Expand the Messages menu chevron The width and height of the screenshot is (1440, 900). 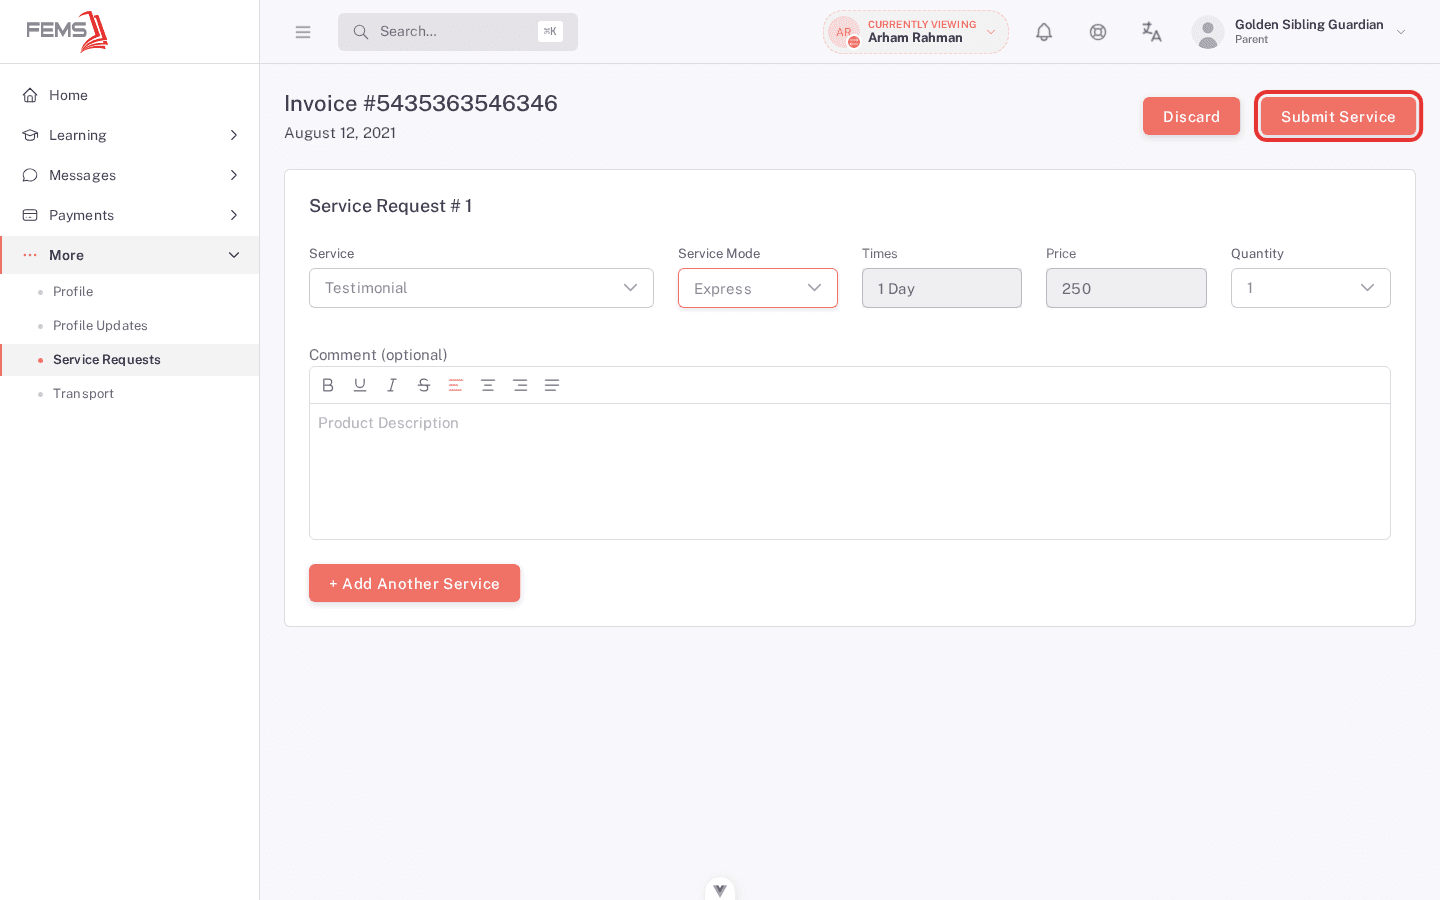(234, 175)
